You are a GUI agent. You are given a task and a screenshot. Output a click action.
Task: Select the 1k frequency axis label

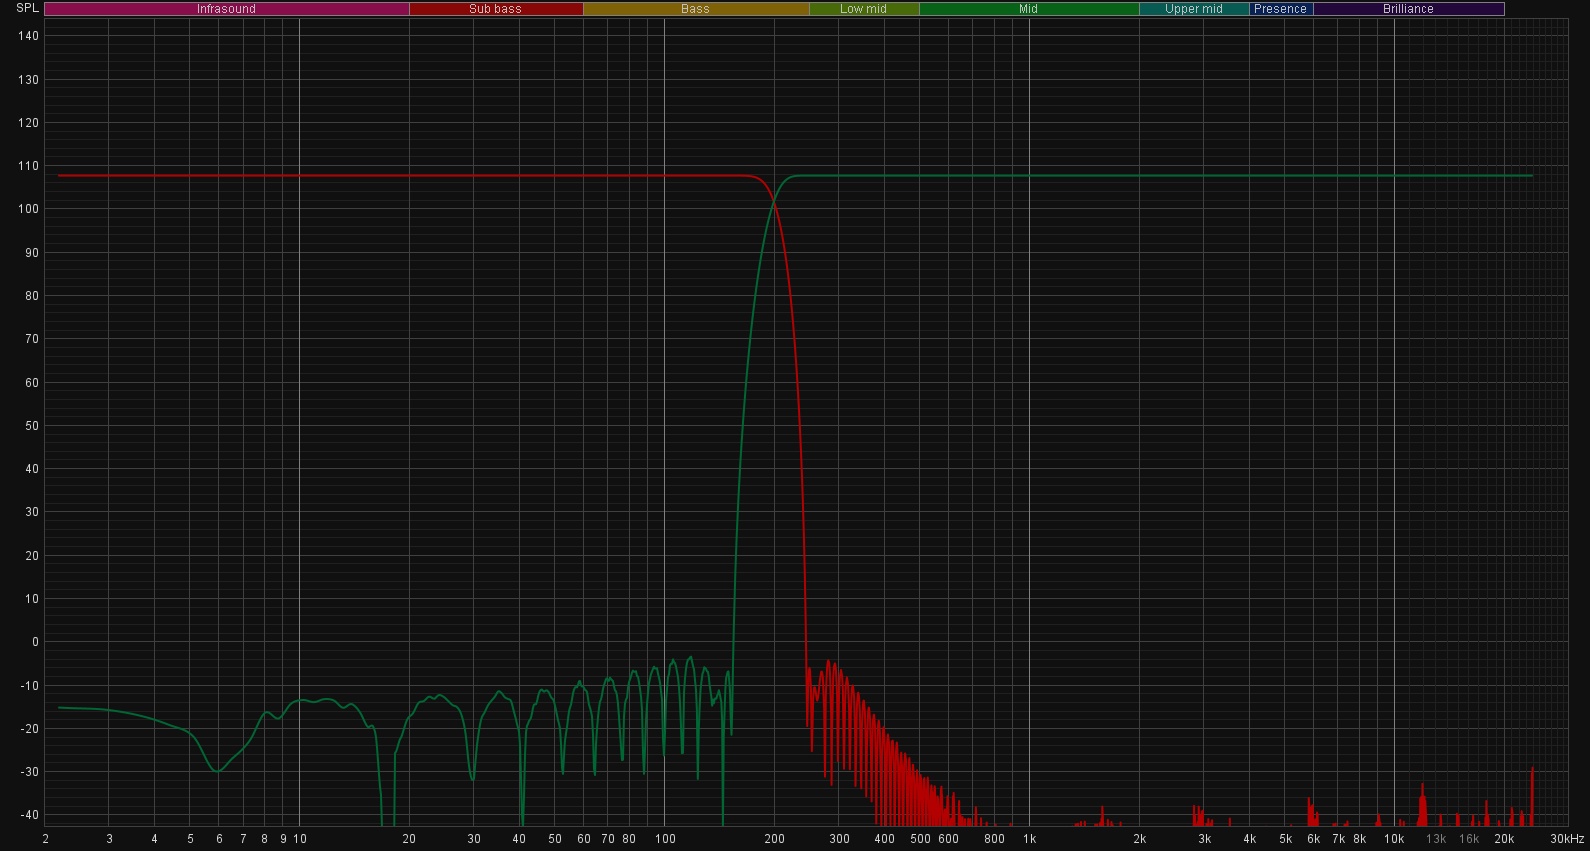[x=1029, y=839]
